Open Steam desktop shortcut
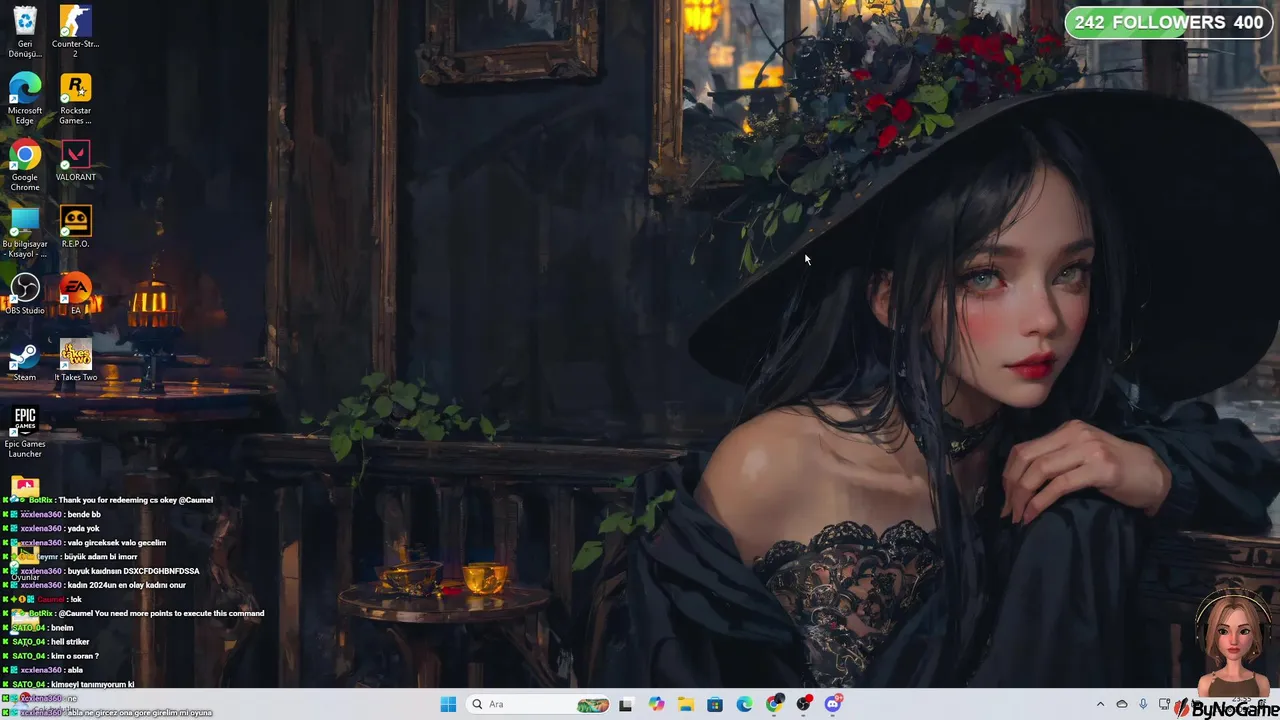The width and height of the screenshot is (1280, 720). coord(25,361)
